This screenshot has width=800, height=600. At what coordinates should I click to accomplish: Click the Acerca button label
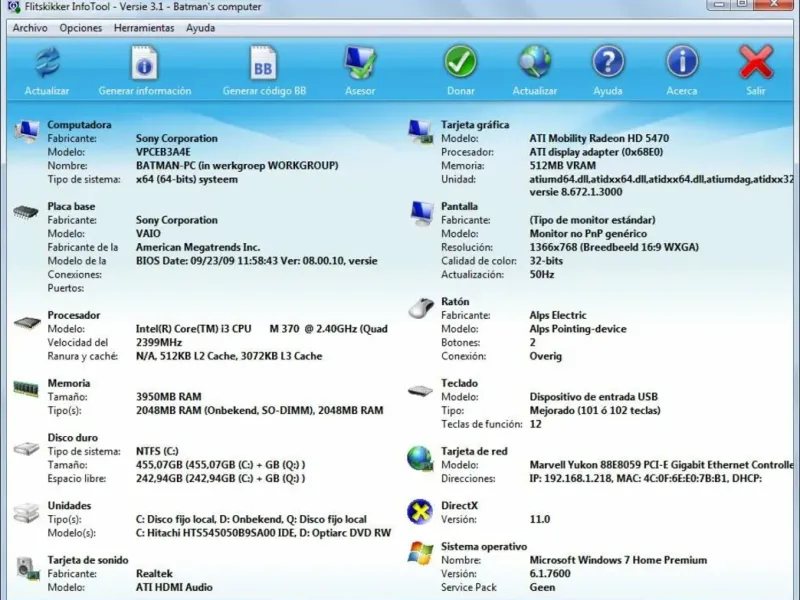[x=682, y=91]
